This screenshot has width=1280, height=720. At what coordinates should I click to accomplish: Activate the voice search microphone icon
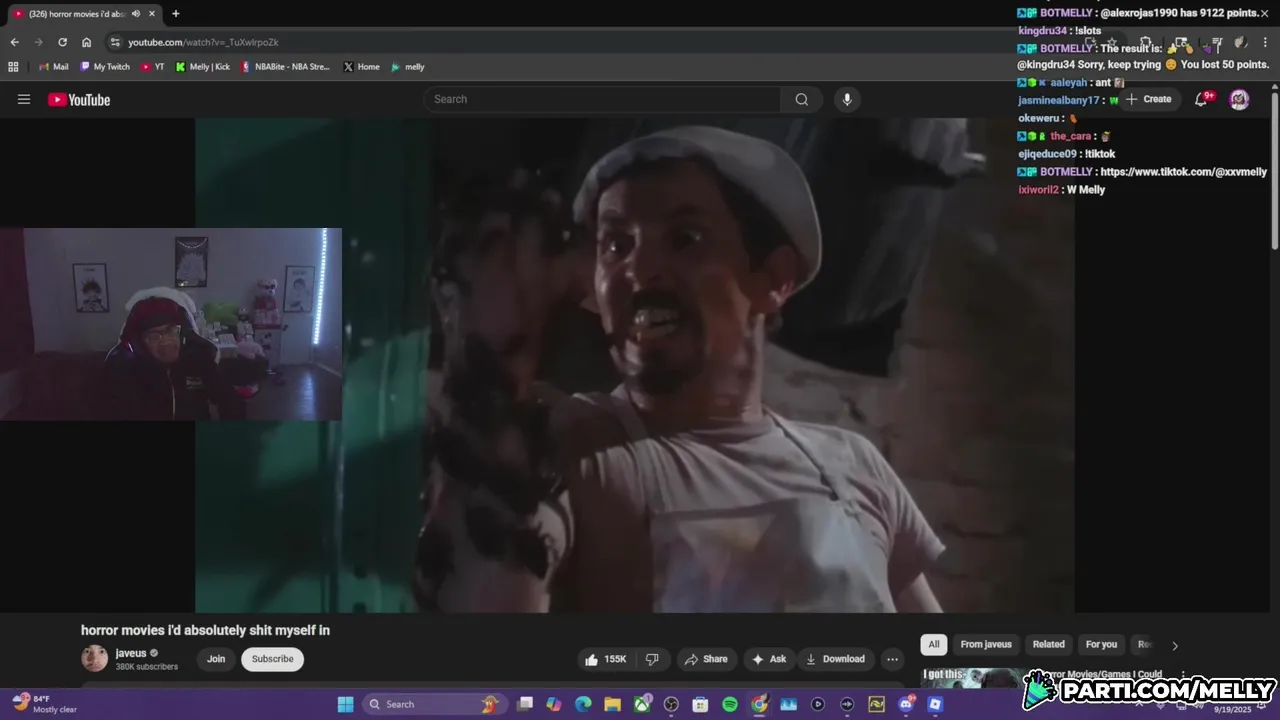[x=847, y=99]
